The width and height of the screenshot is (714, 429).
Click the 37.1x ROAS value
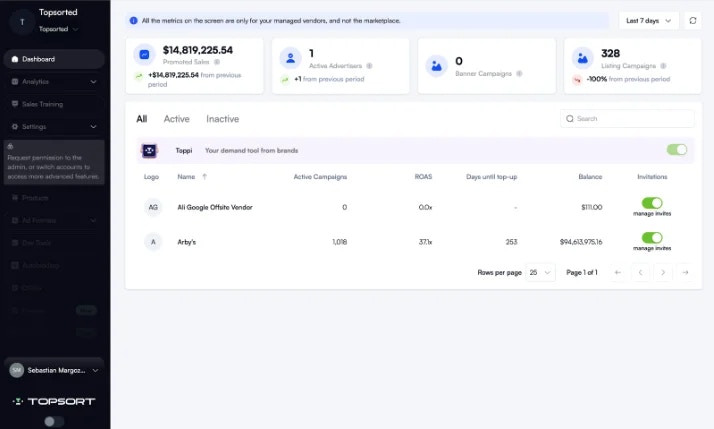pos(425,242)
